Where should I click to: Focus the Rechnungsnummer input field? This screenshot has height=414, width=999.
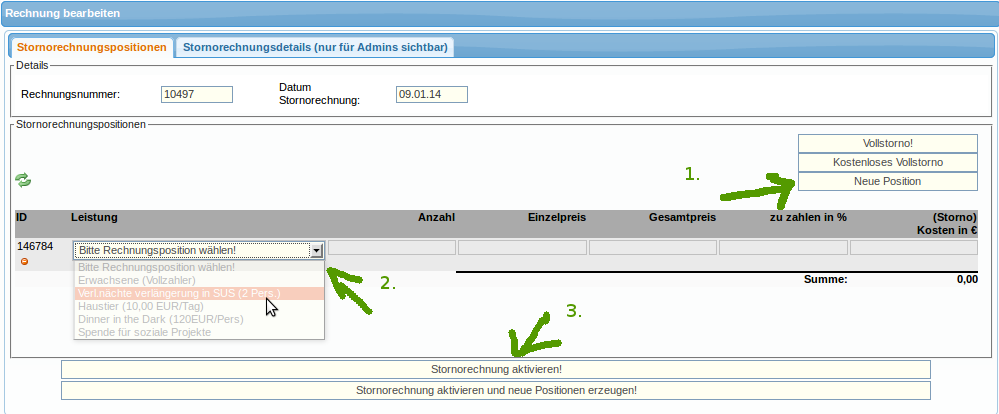196,94
